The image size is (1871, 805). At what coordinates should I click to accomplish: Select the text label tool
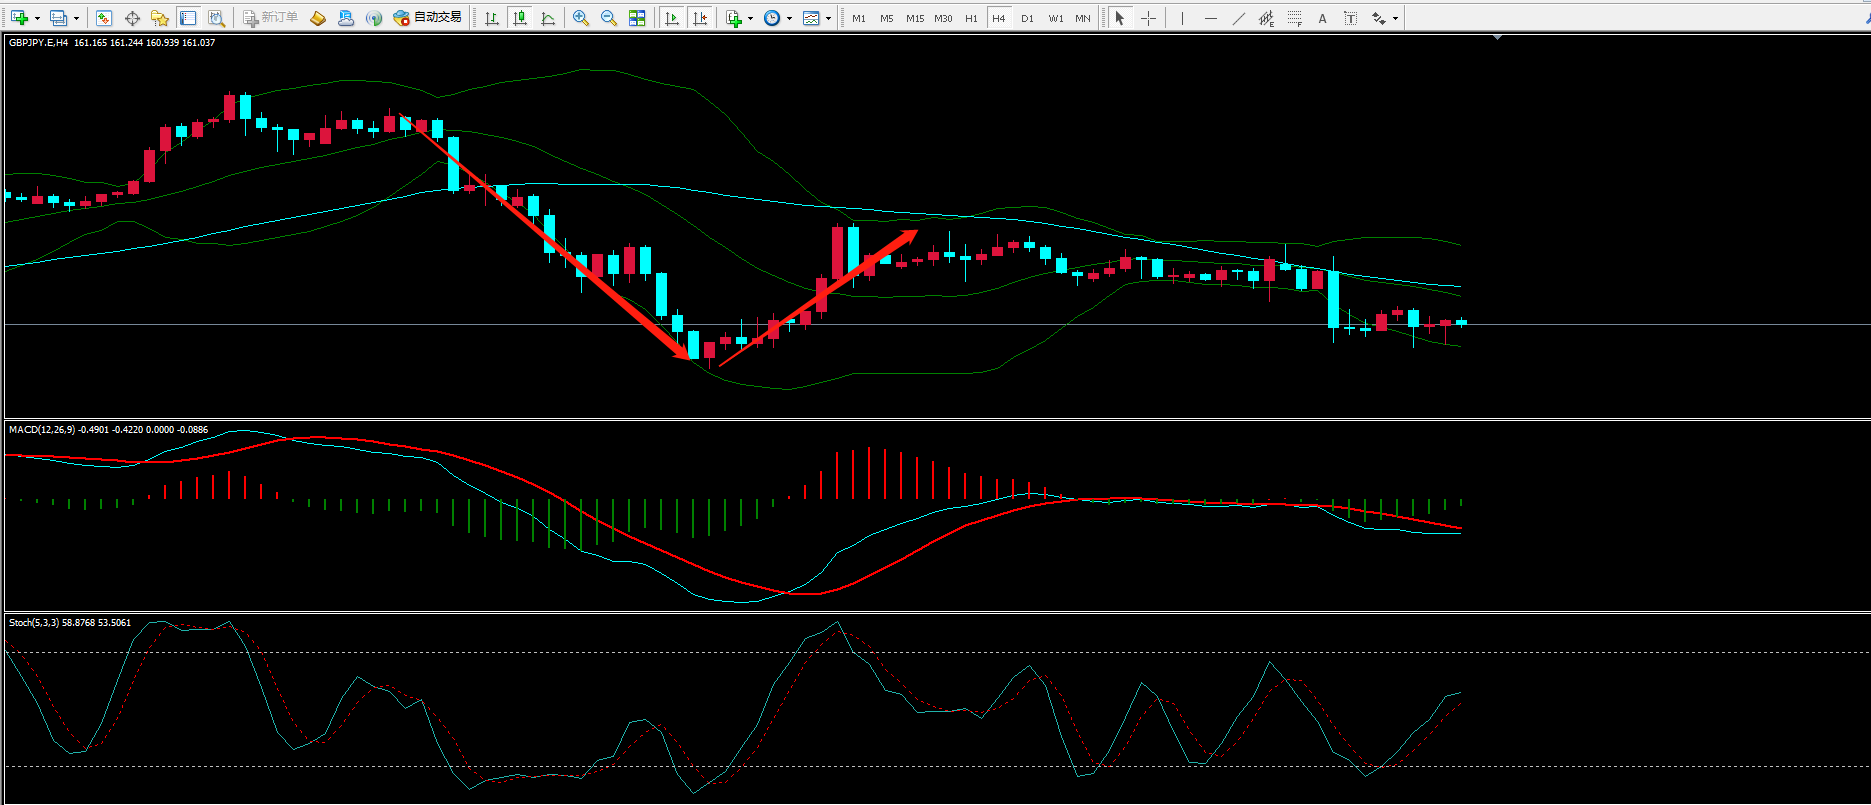click(1322, 18)
